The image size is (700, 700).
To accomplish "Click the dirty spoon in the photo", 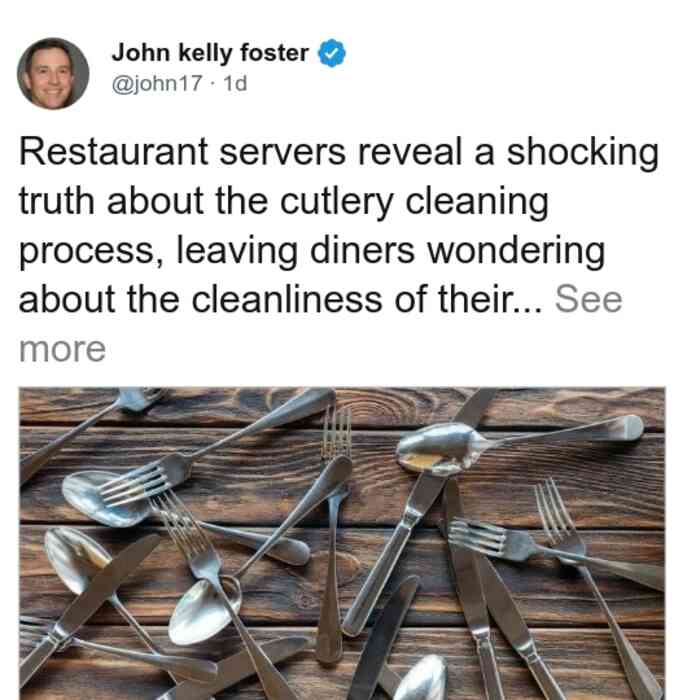I will 440,450.
